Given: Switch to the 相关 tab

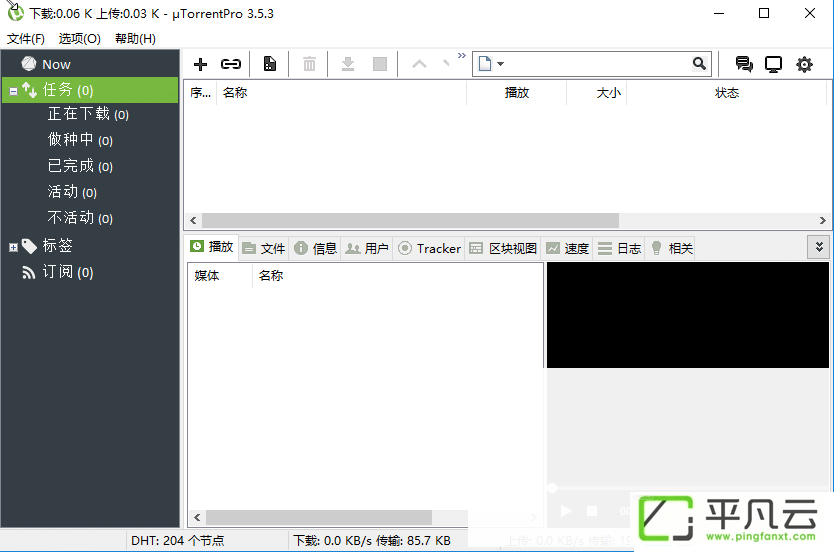Looking at the screenshot, I should coord(671,248).
